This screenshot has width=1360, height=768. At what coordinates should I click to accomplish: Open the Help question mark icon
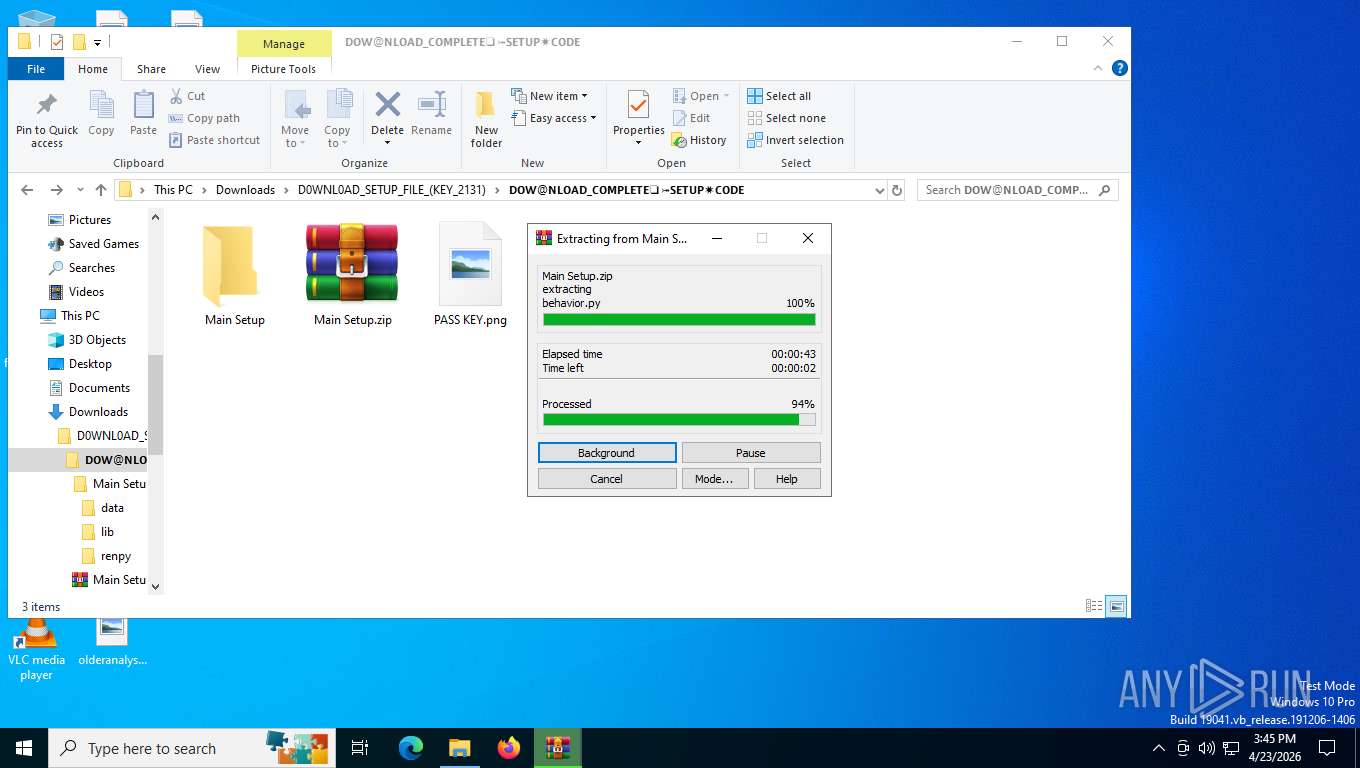pos(1120,68)
